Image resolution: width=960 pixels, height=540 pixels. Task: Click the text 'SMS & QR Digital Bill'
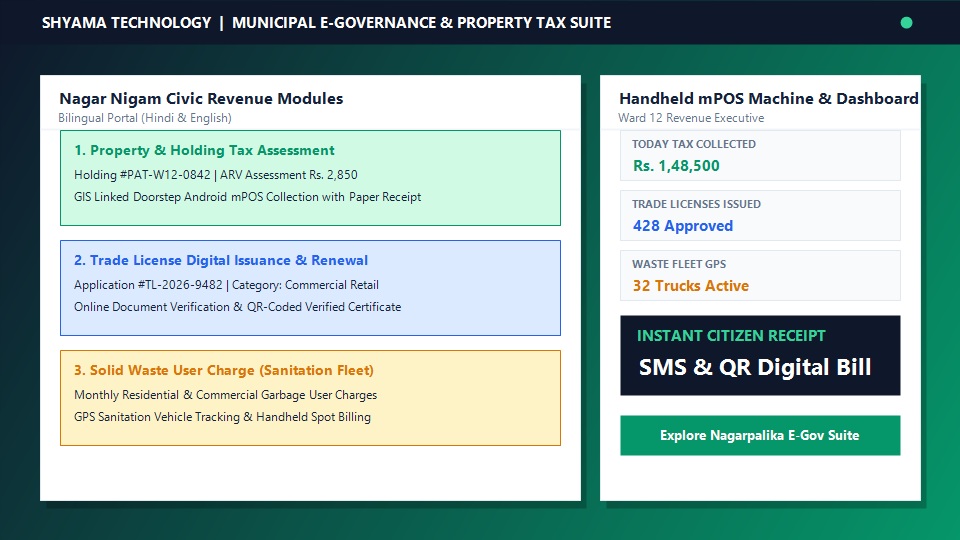[755, 367]
